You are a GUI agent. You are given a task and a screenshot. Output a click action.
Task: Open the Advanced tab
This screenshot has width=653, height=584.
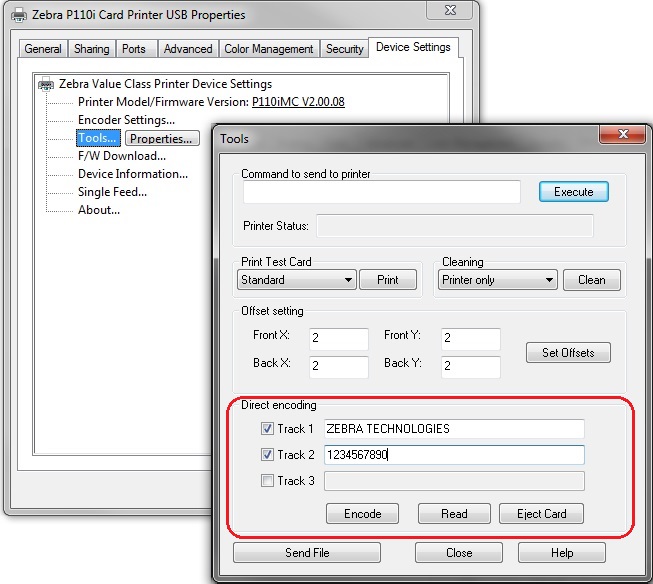188,49
